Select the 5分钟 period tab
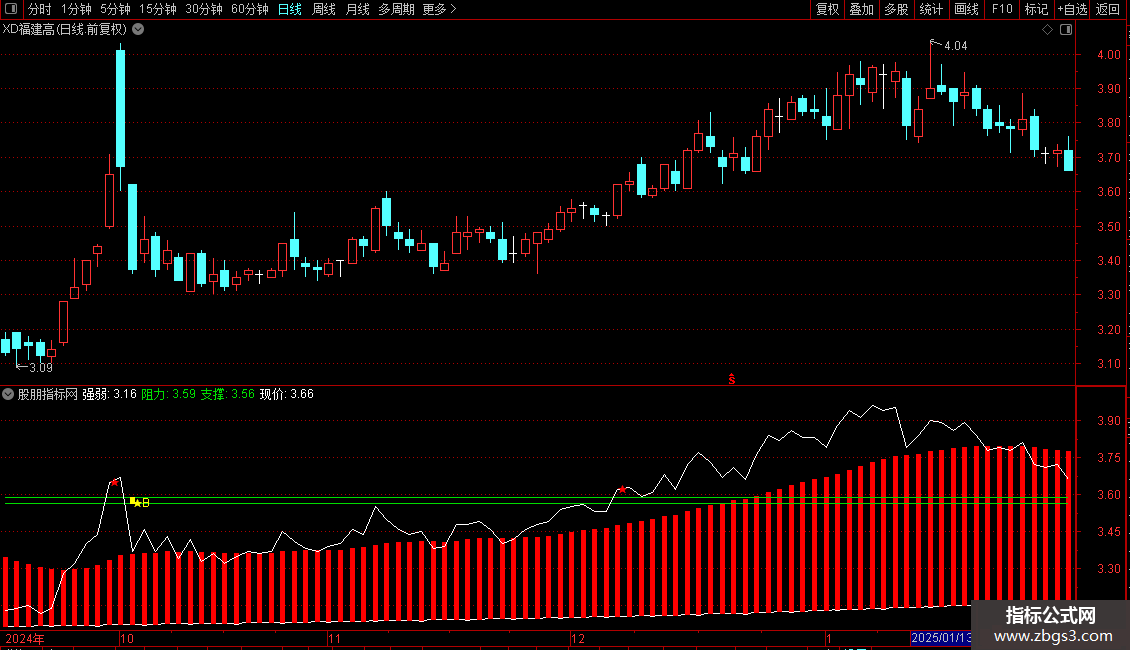Screen dimensions: 1130x650 click(x=115, y=9)
